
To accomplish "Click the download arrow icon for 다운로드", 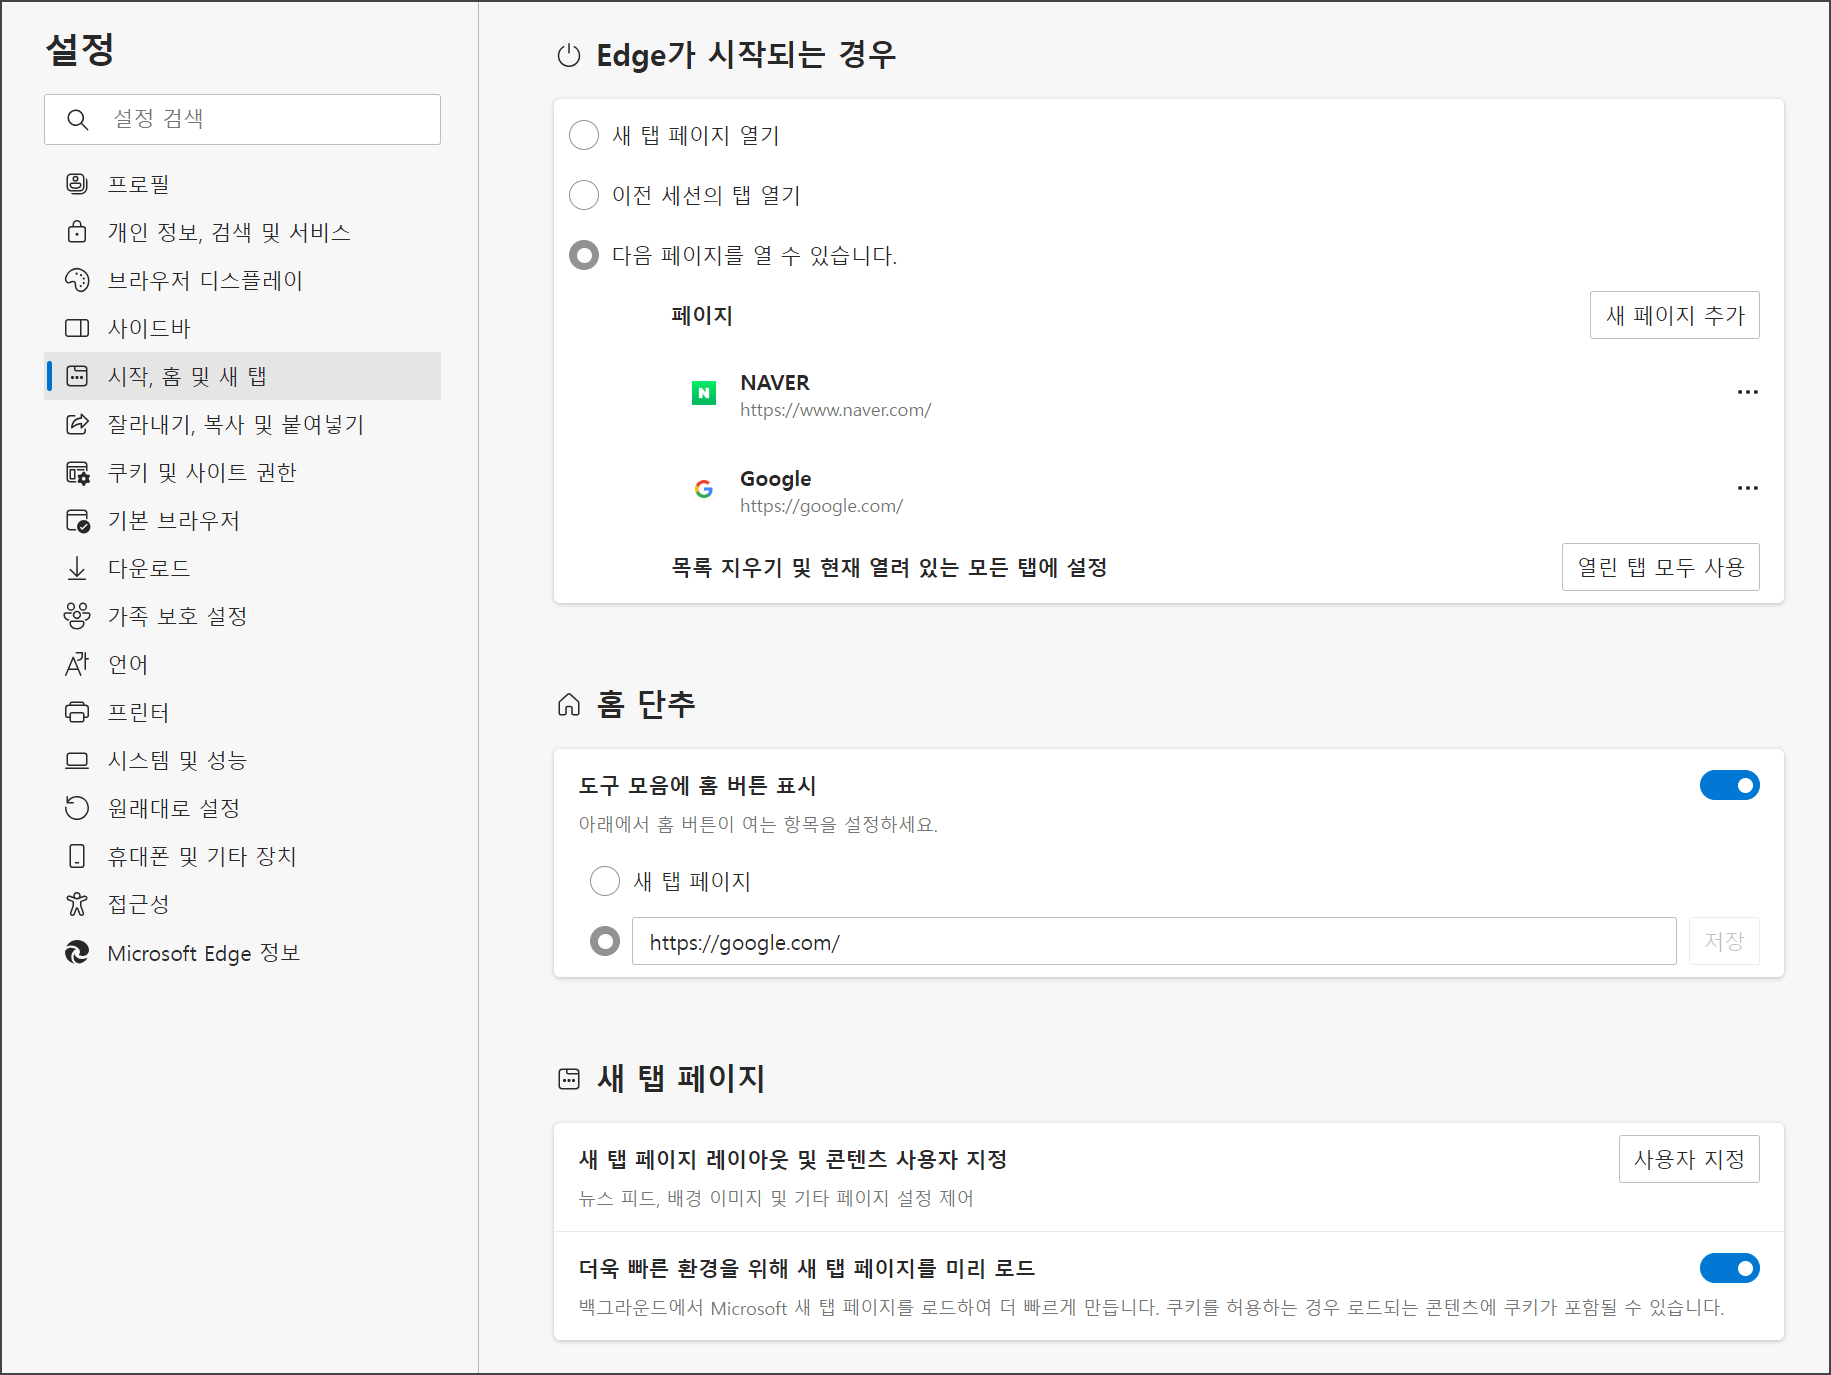I will [77, 568].
